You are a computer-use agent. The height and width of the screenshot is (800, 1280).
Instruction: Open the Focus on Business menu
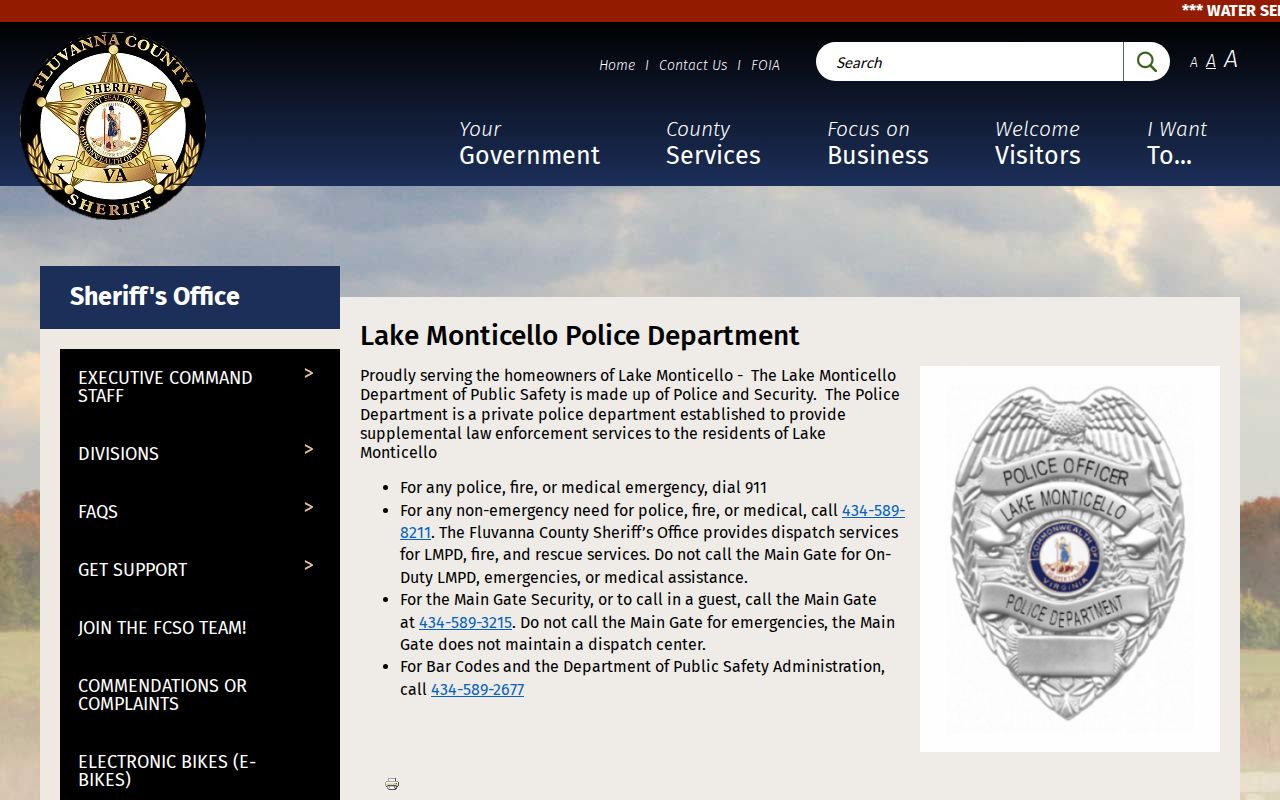coord(878,143)
